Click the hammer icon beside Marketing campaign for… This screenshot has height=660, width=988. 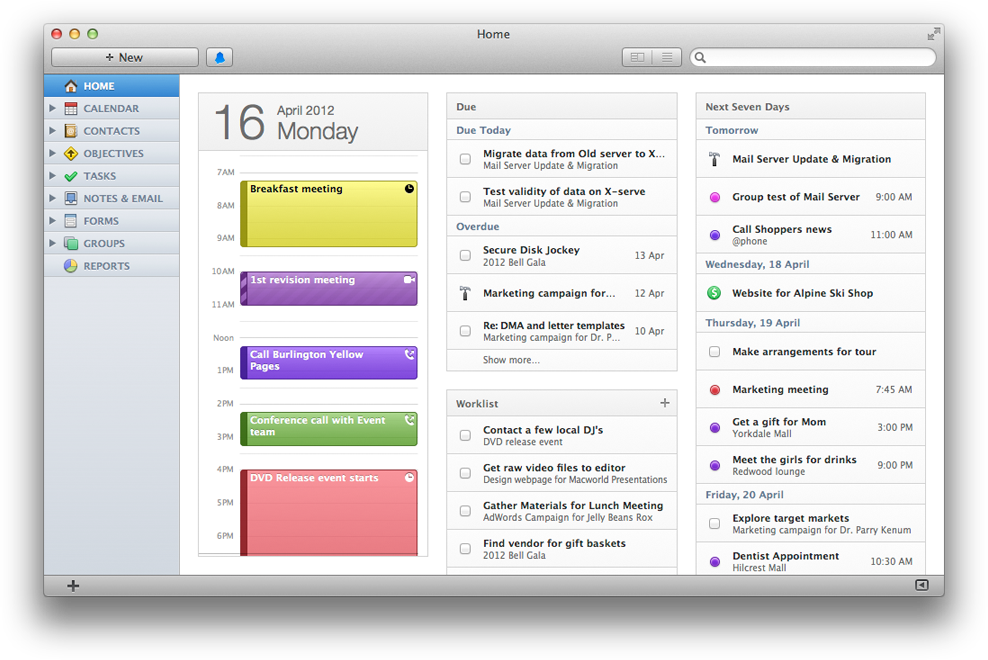tap(465, 293)
